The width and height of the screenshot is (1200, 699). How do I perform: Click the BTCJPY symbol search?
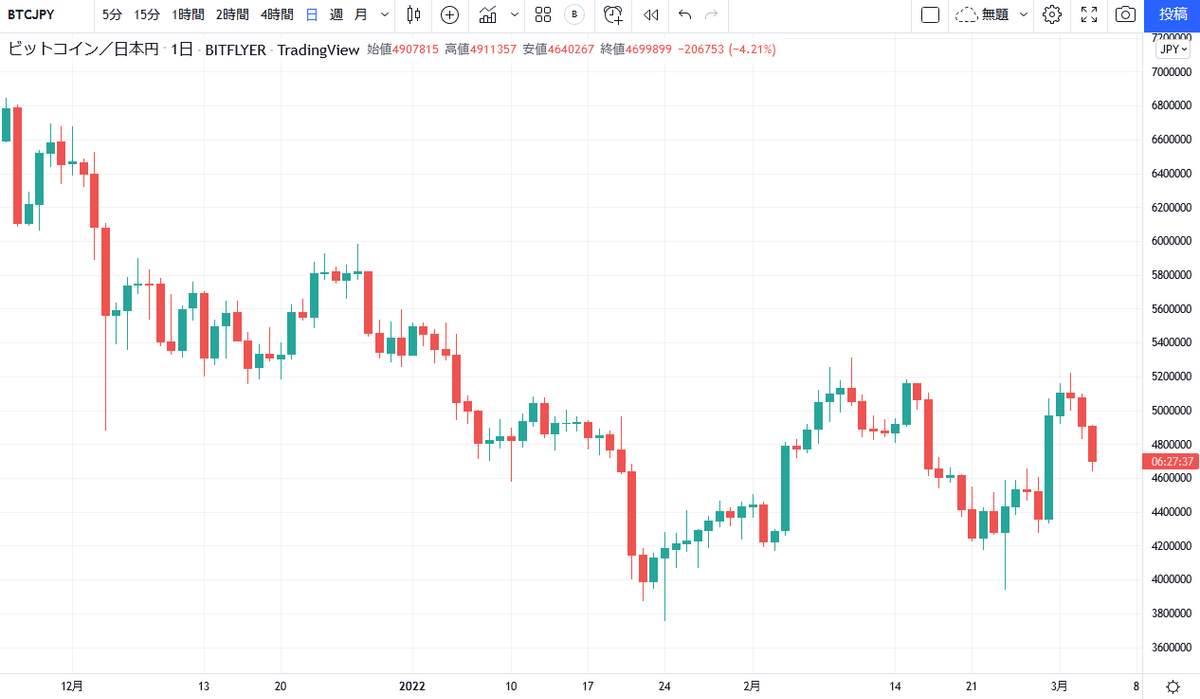coord(30,15)
